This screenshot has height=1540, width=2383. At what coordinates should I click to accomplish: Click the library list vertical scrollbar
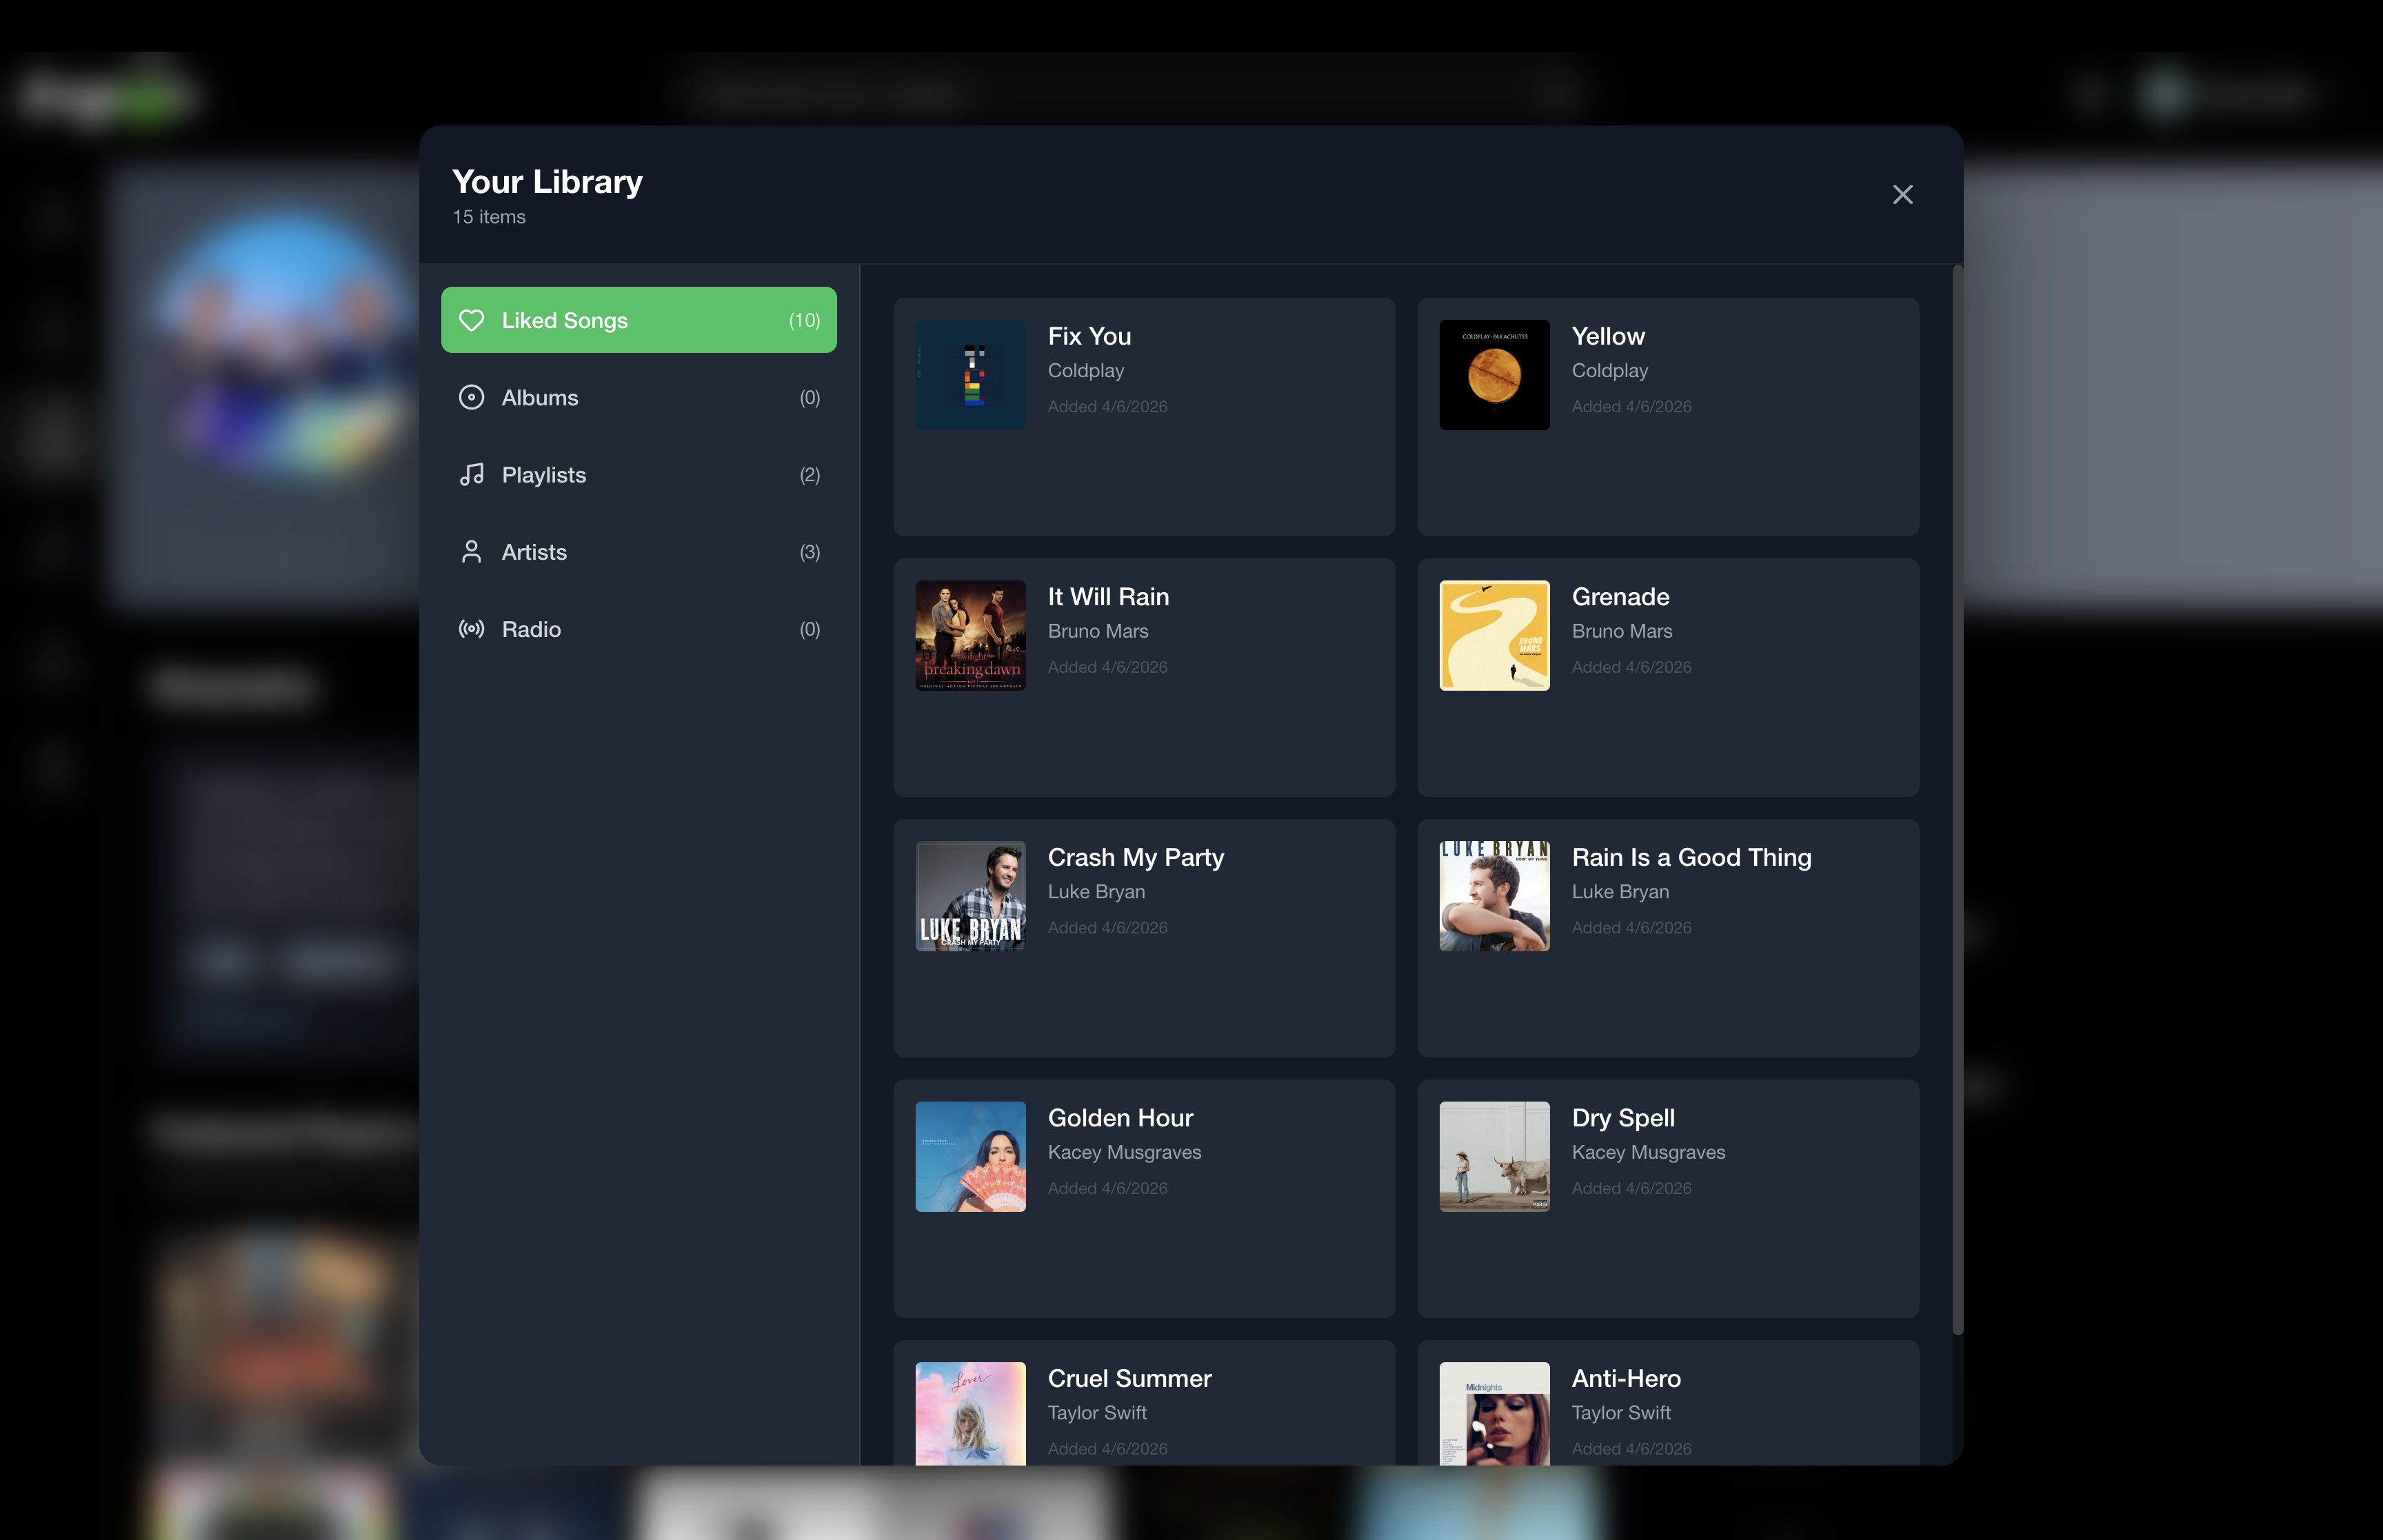(x=1957, y=800)
